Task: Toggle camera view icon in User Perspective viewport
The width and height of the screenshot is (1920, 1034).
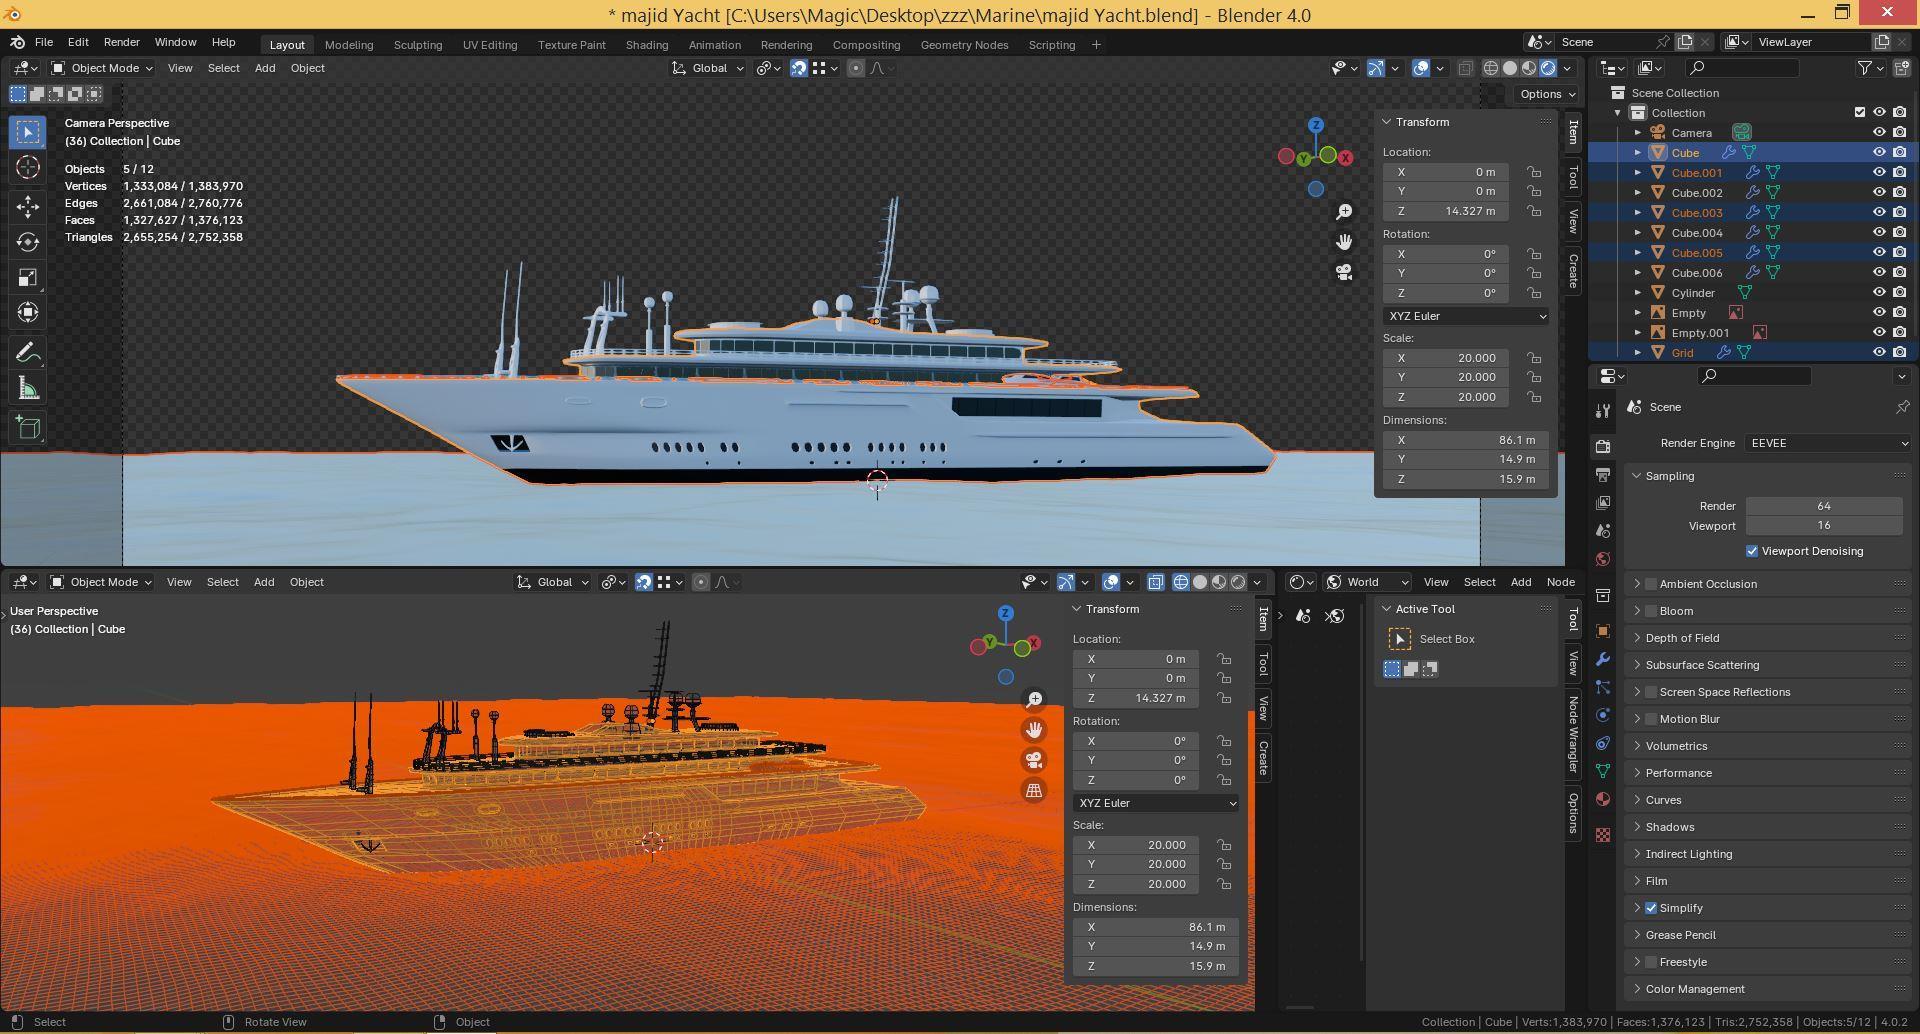Action: click(1034, 760)
